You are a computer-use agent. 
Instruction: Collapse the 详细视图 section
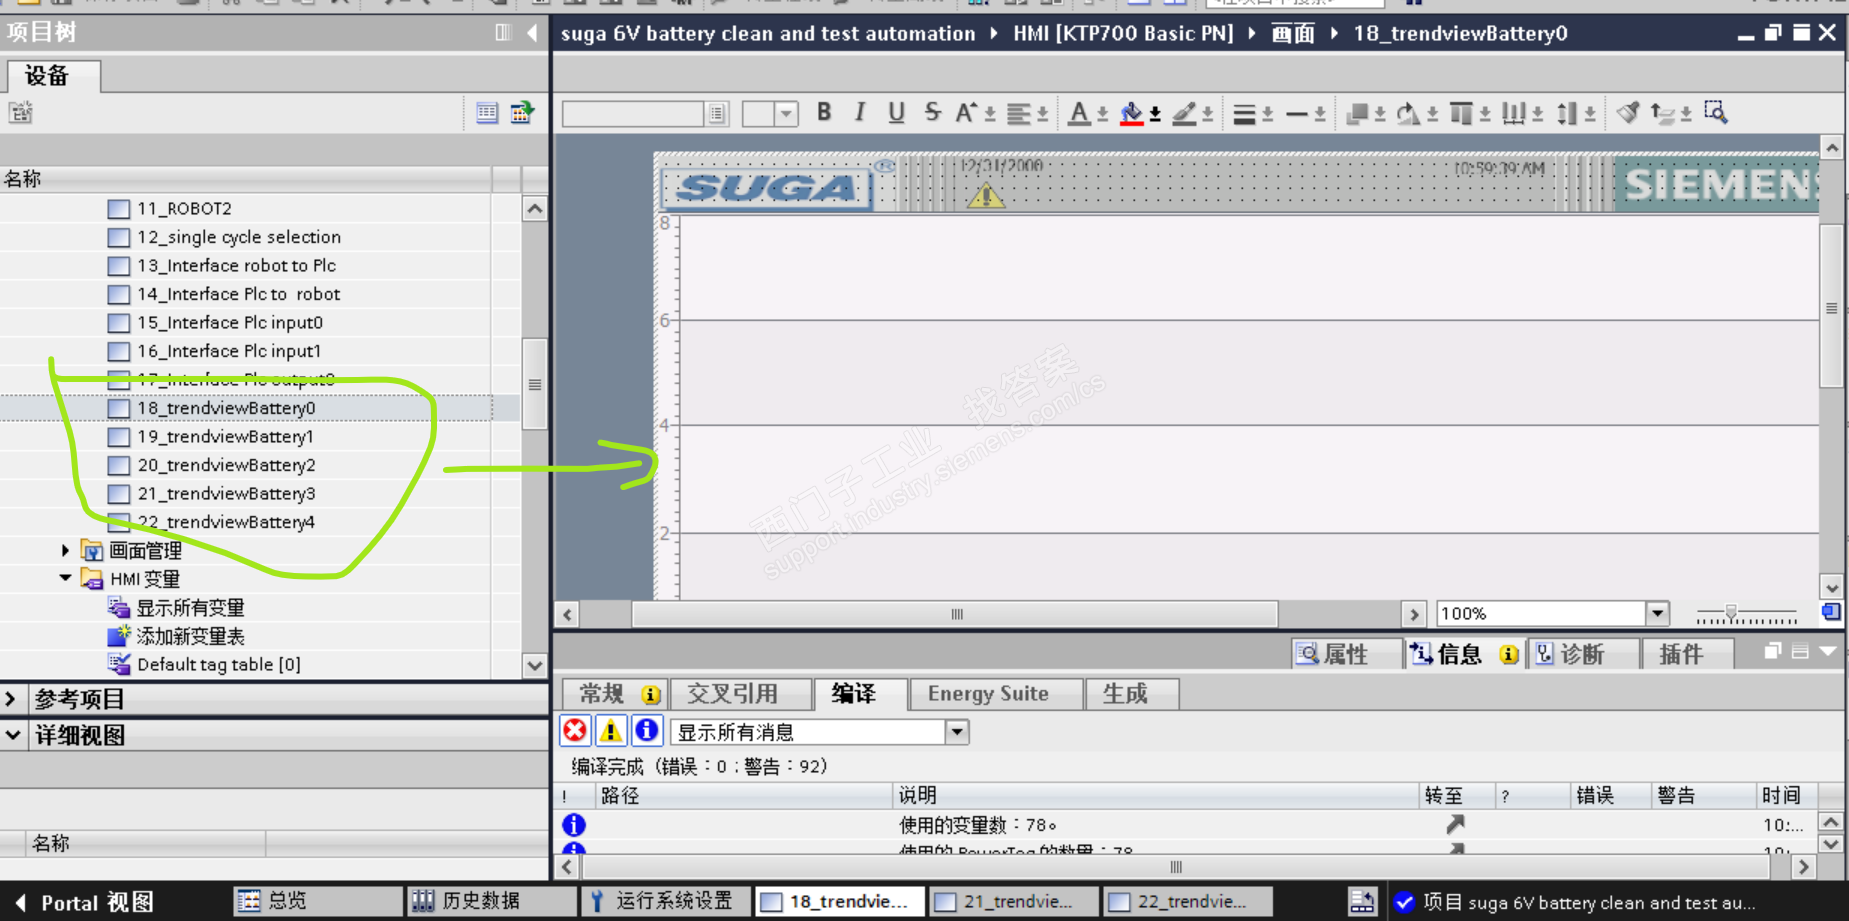(13, 735)
